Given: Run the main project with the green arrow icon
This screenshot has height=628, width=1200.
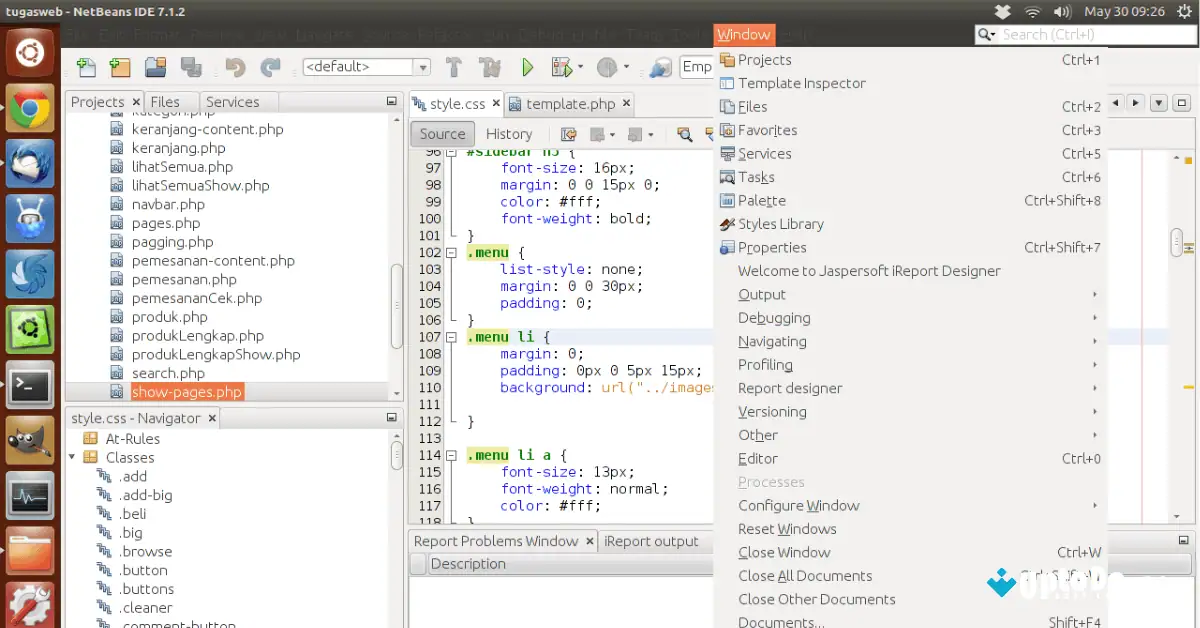Looking at the screenshot, I should pos(527,67).
